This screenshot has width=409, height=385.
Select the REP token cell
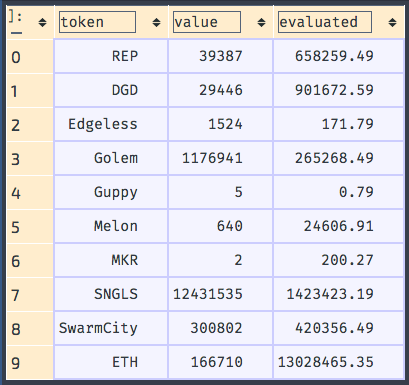click(x=111, y=56)
